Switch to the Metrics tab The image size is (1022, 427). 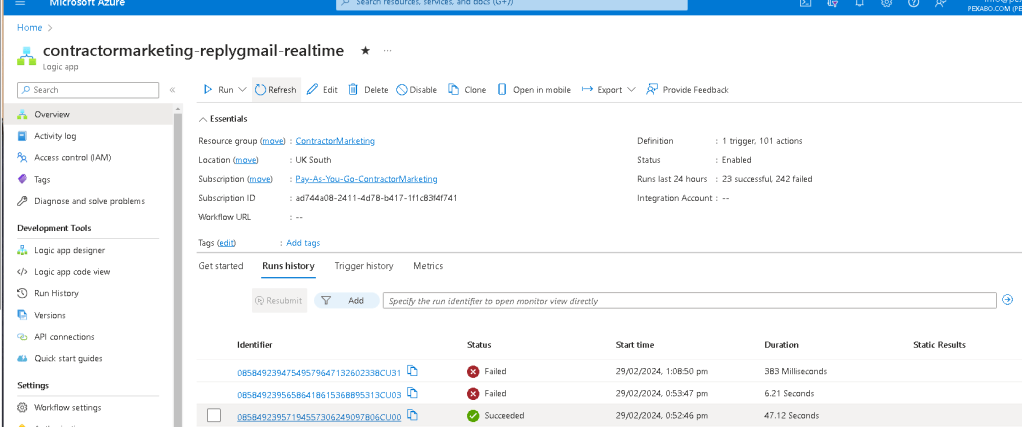428,266
